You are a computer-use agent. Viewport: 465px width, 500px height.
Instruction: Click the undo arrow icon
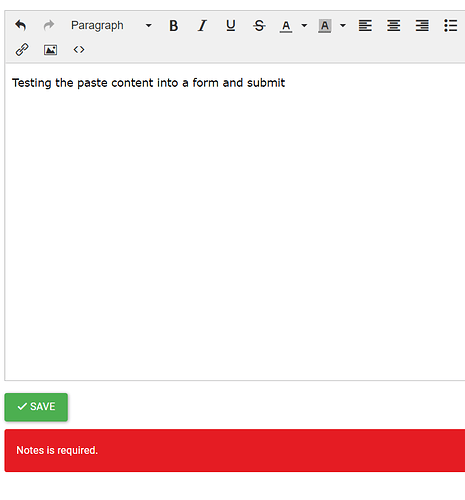click(x=21, y=25)
